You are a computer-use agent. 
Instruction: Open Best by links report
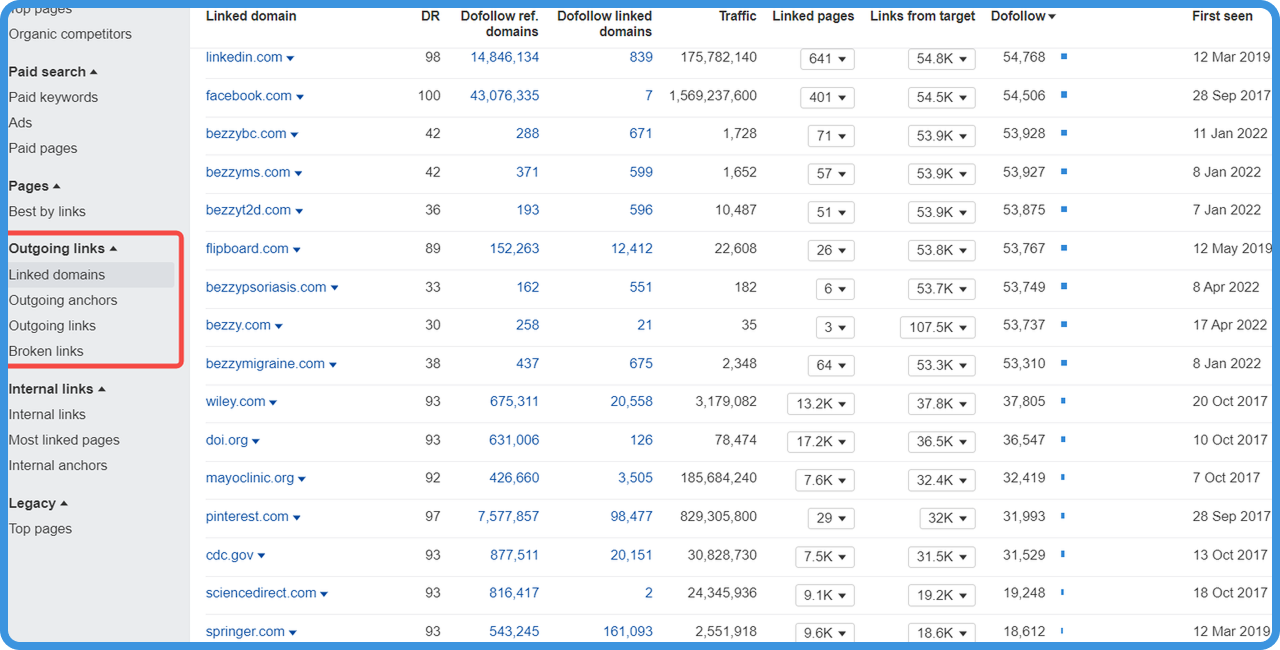(47, 212)
